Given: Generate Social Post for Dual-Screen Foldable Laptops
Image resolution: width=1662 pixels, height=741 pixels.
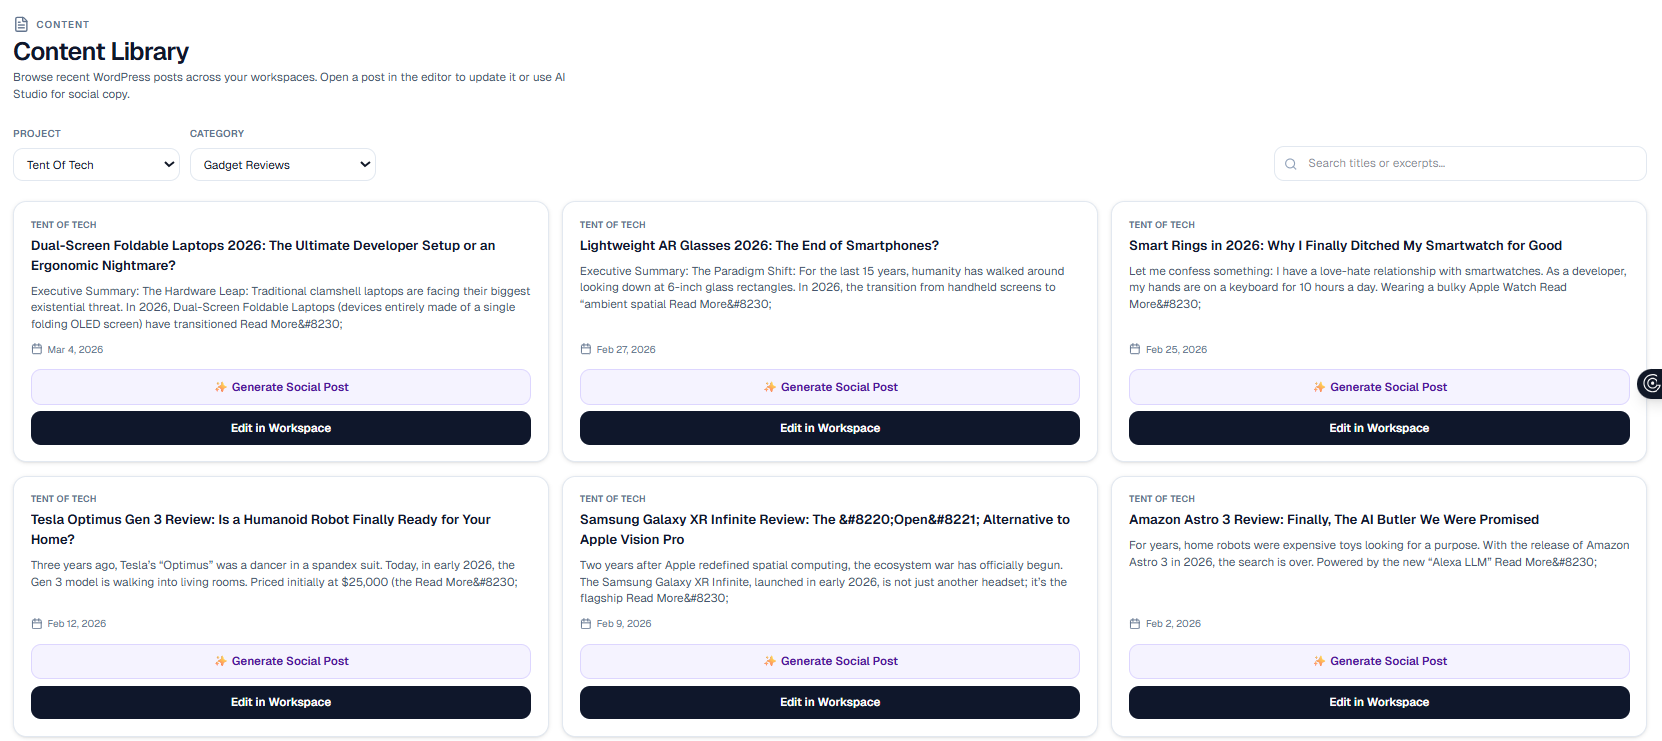Looking at the screenshot, I should coord(281,387).
